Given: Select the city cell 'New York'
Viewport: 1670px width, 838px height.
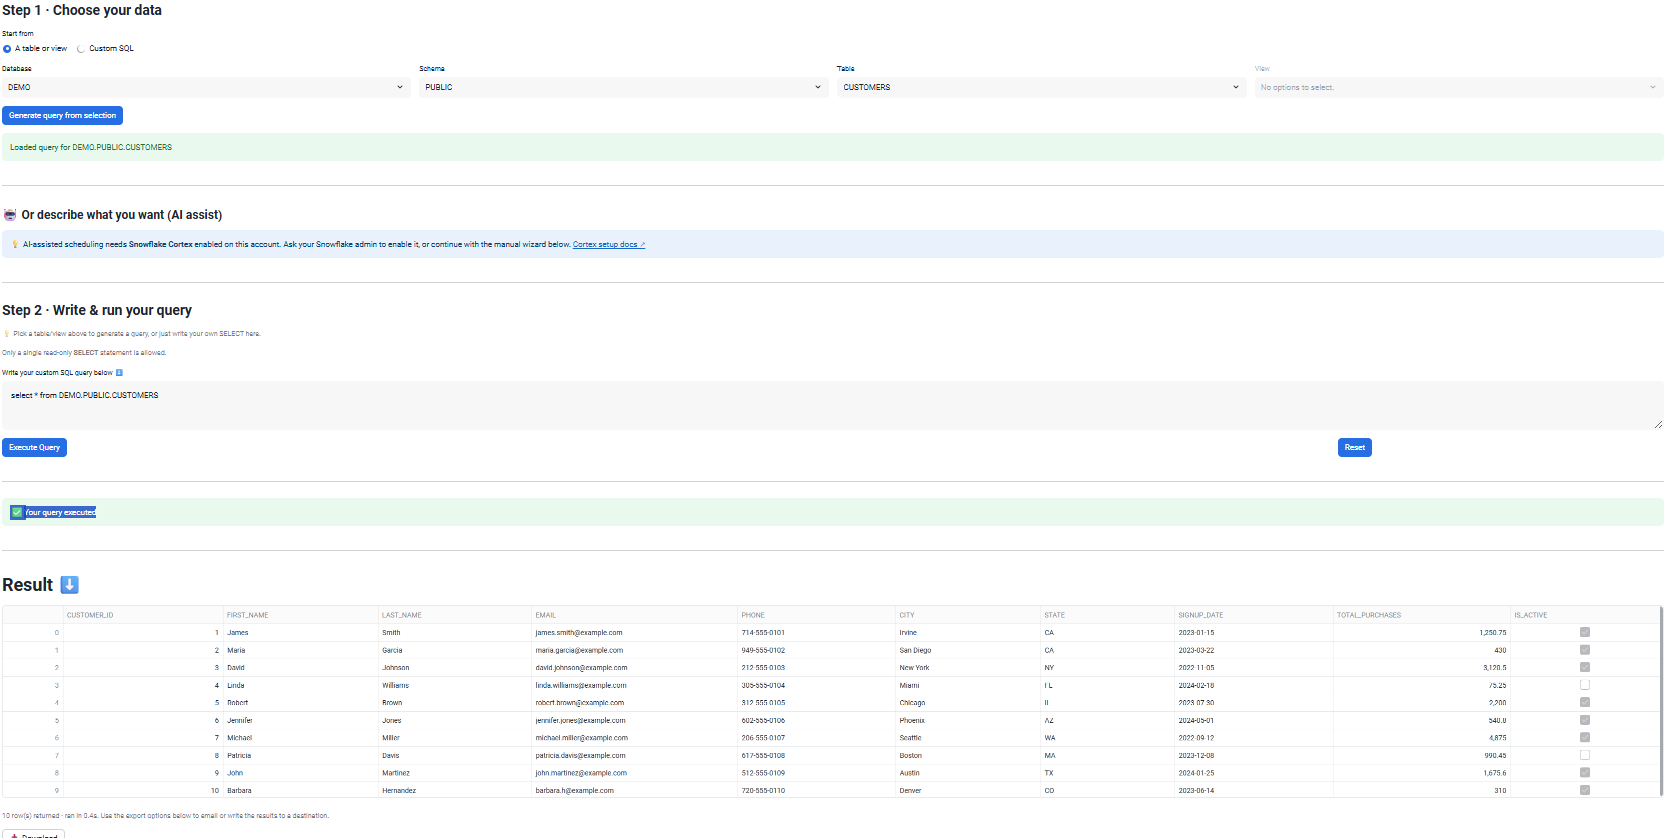Looking at the screenshot, I should point(968,667).
